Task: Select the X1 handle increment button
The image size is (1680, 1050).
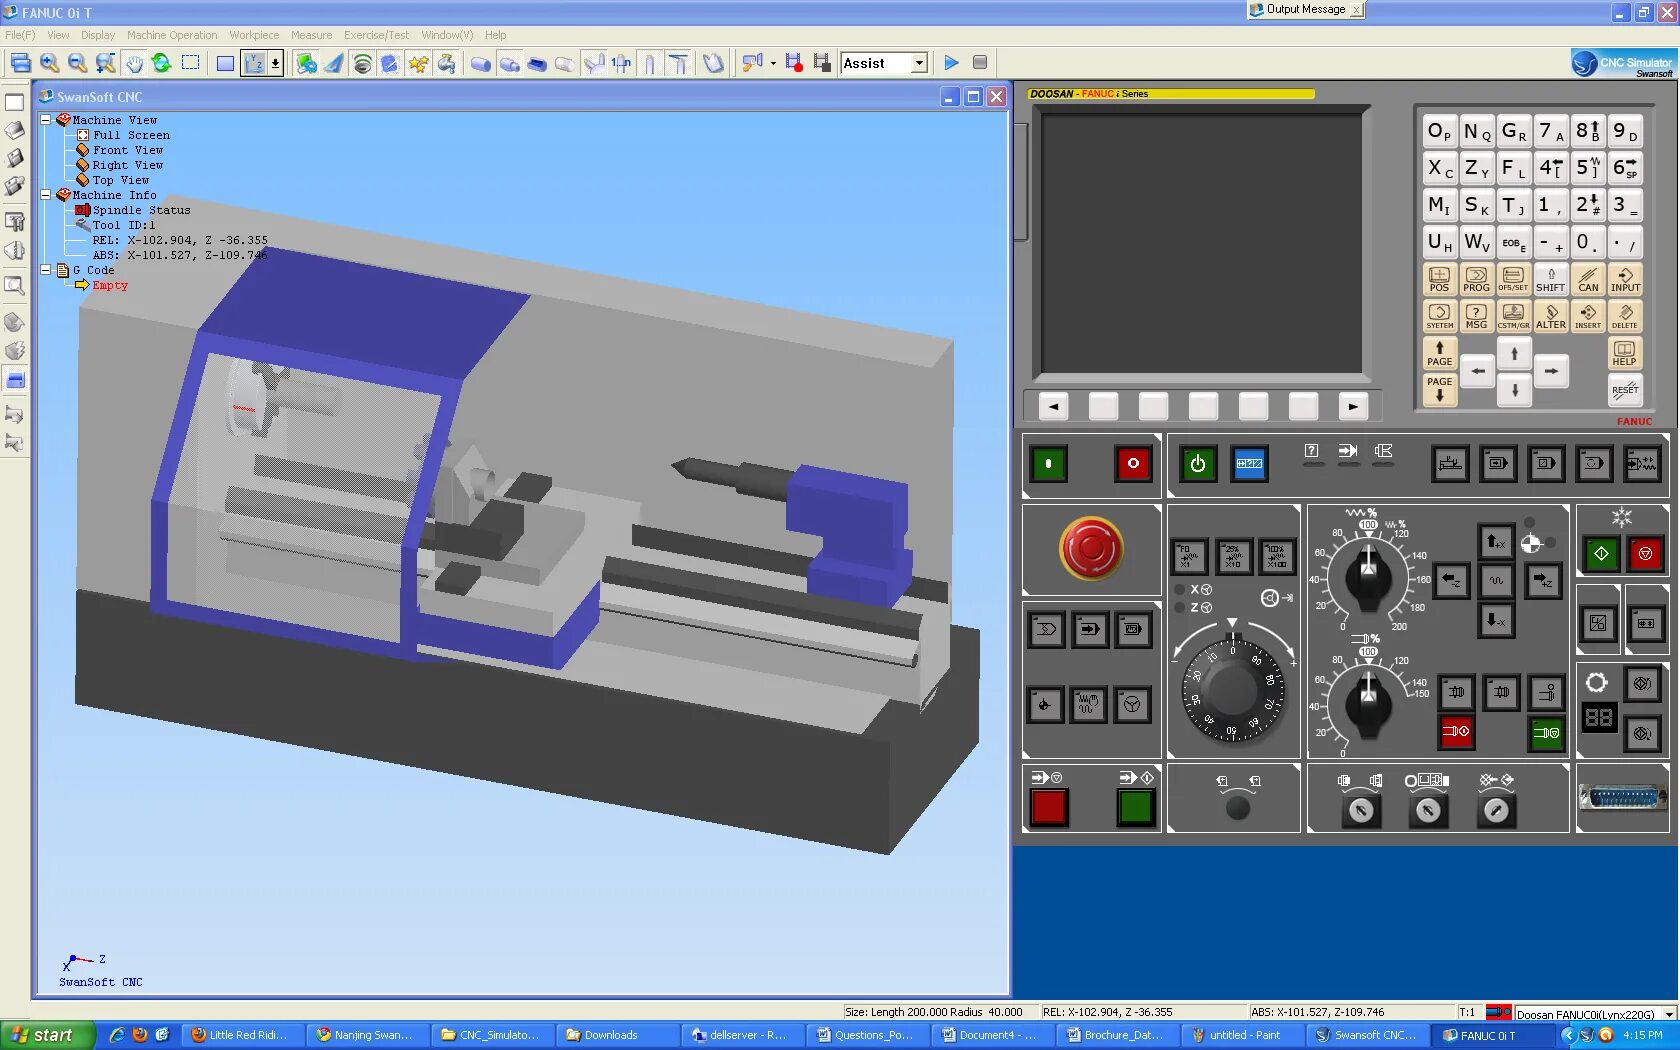Action: [x=1190, y=556]
